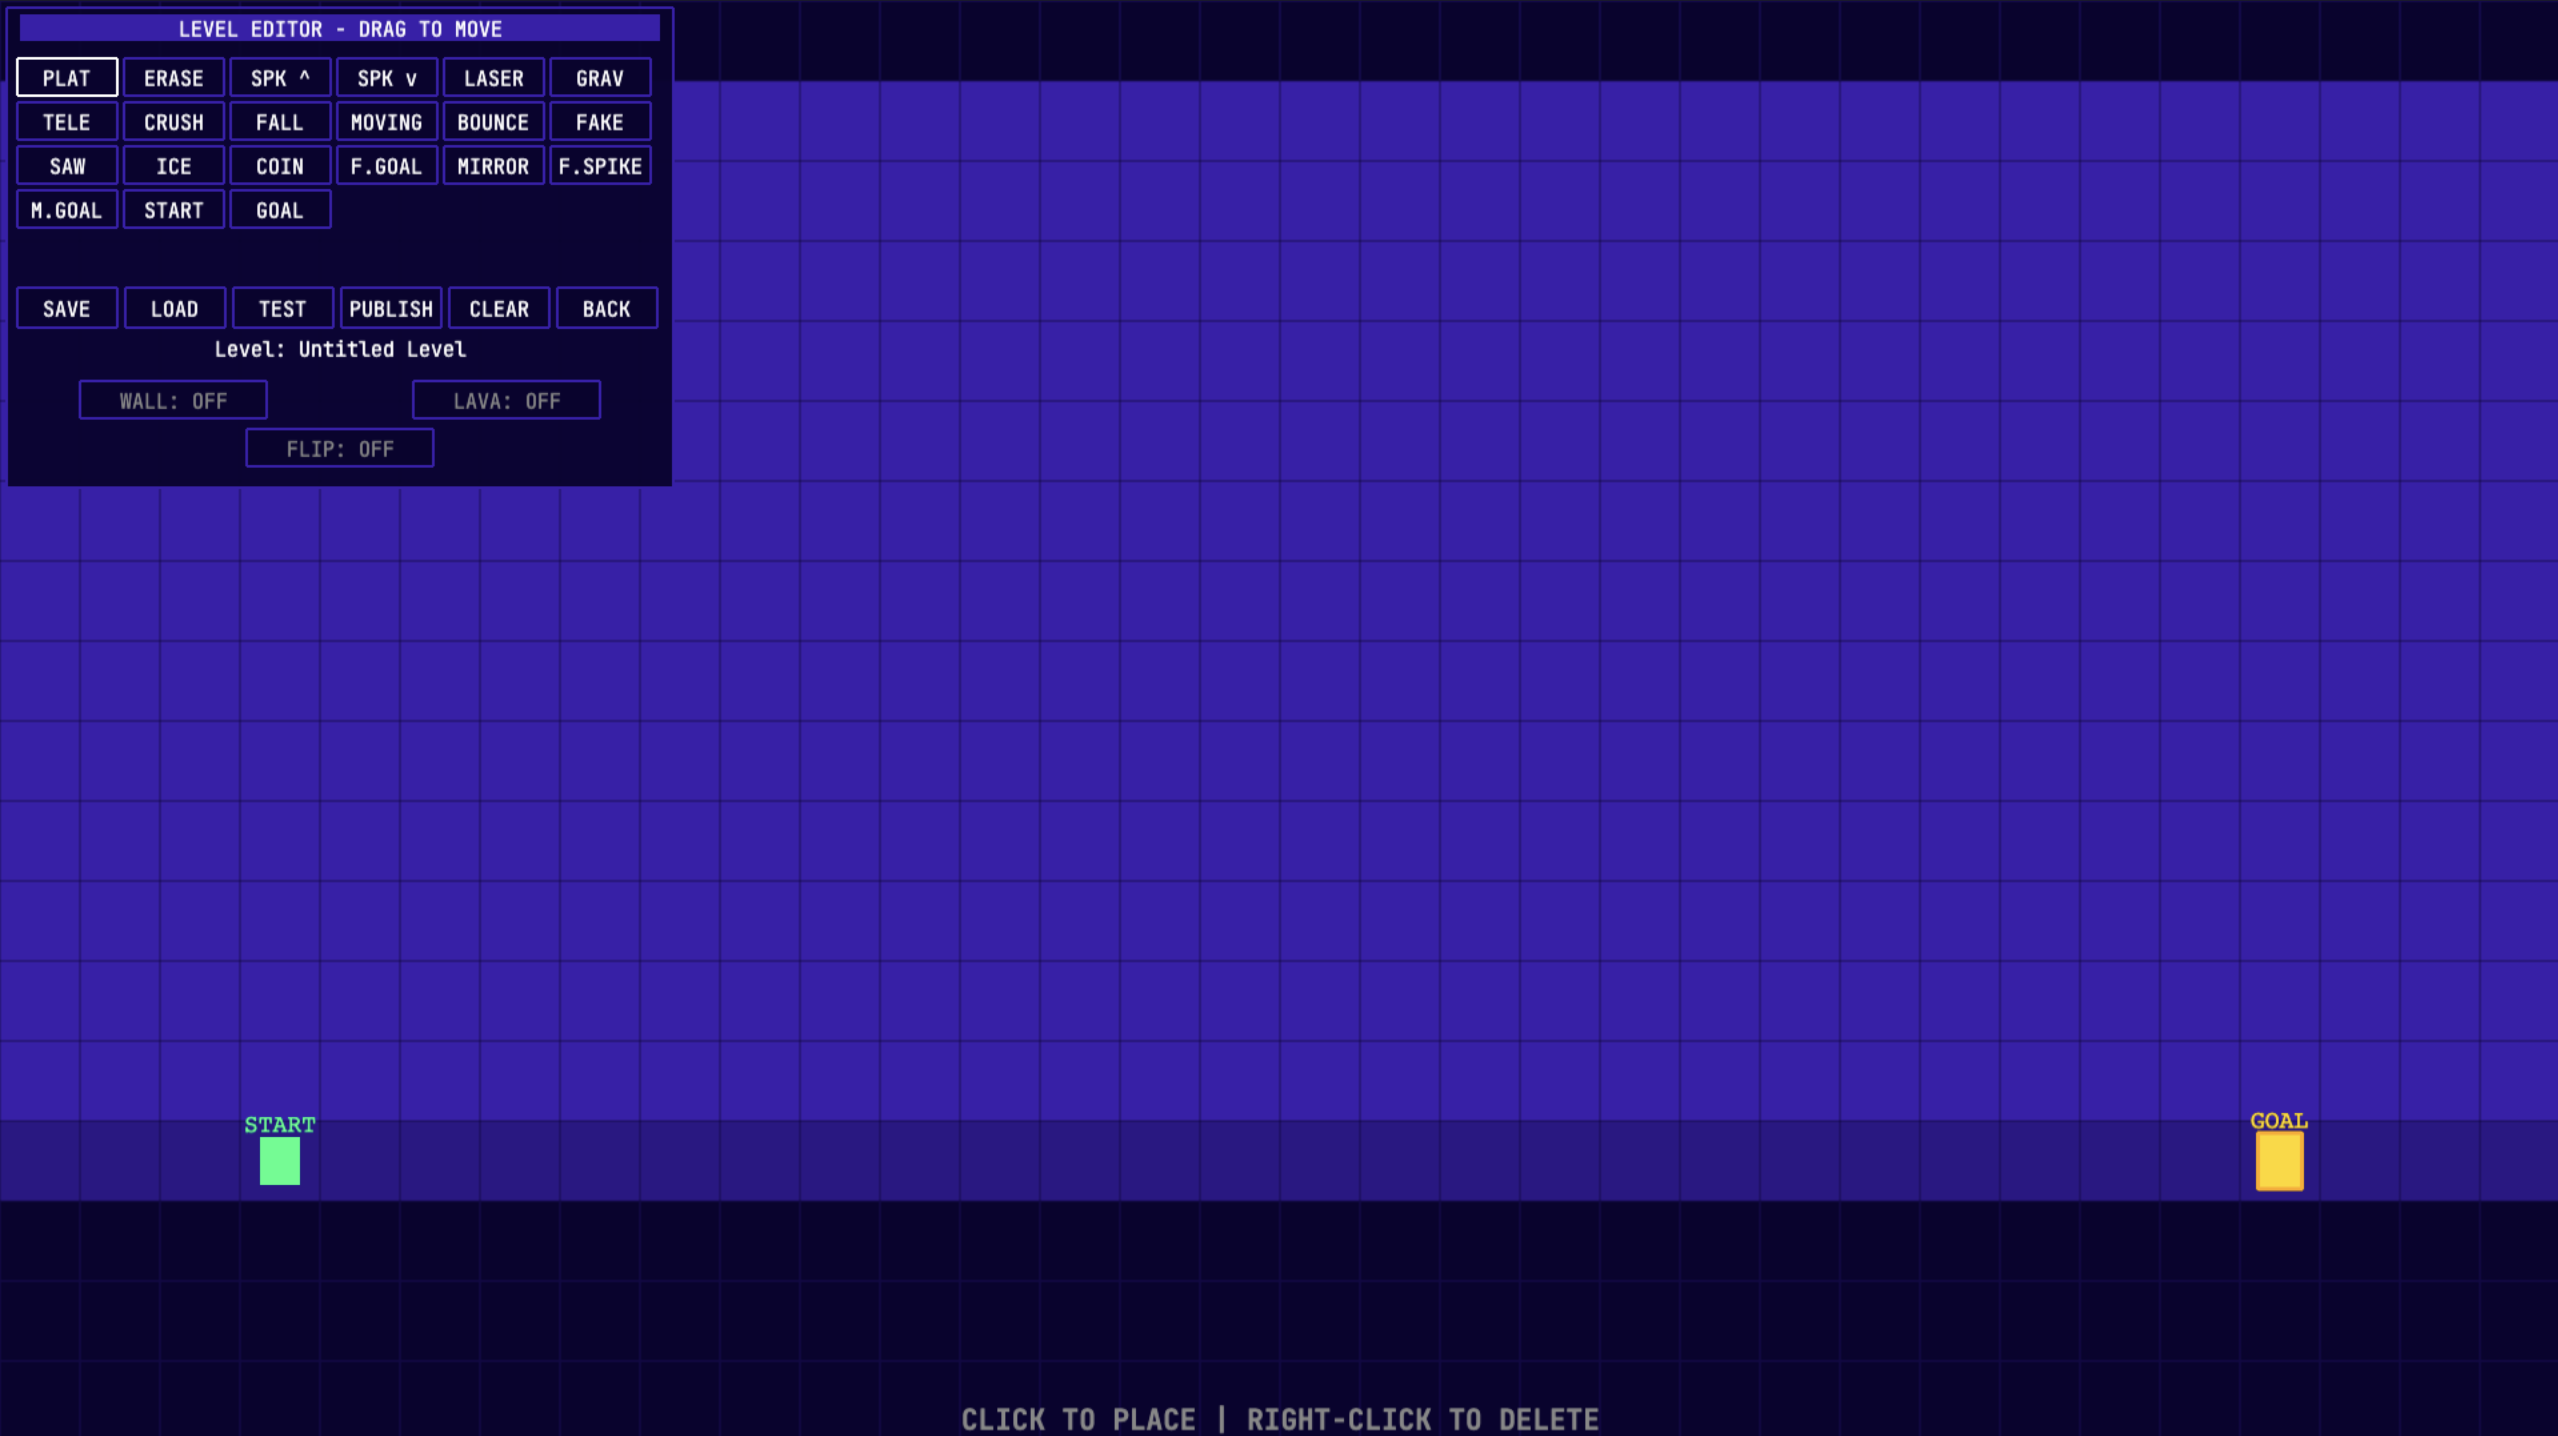The width and height of the screenshot is (2558, 1436).
Task: Pick the BOUNCE pad tool
Action: (x=493, y=122)
